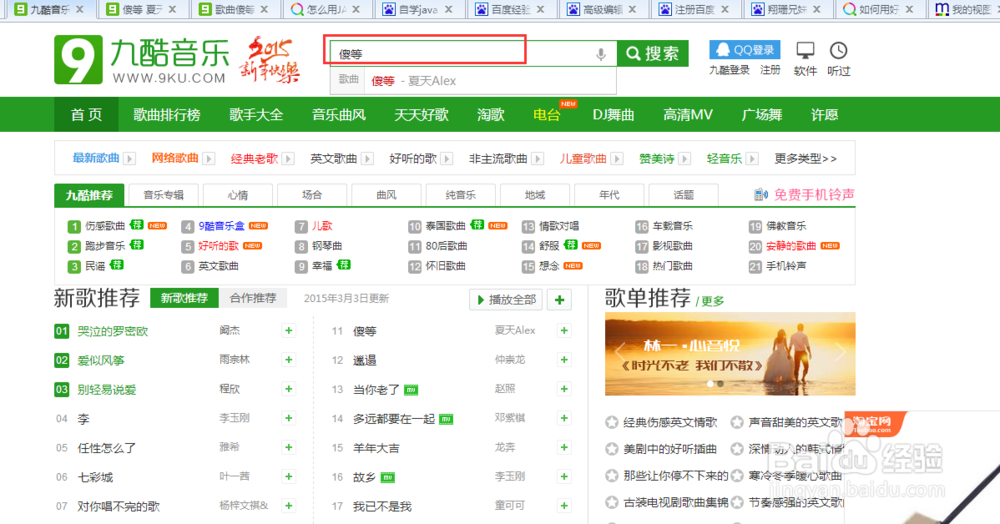Switch to the 心情 tab
The width and height of the screenshot is (1000, 524).
(x=238, y=195)
